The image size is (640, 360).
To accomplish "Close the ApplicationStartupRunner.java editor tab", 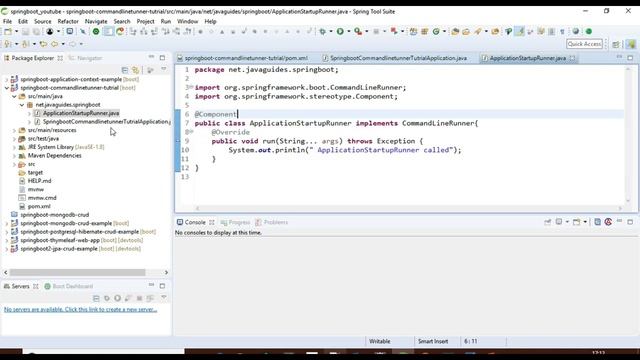I will pos(572,58).
